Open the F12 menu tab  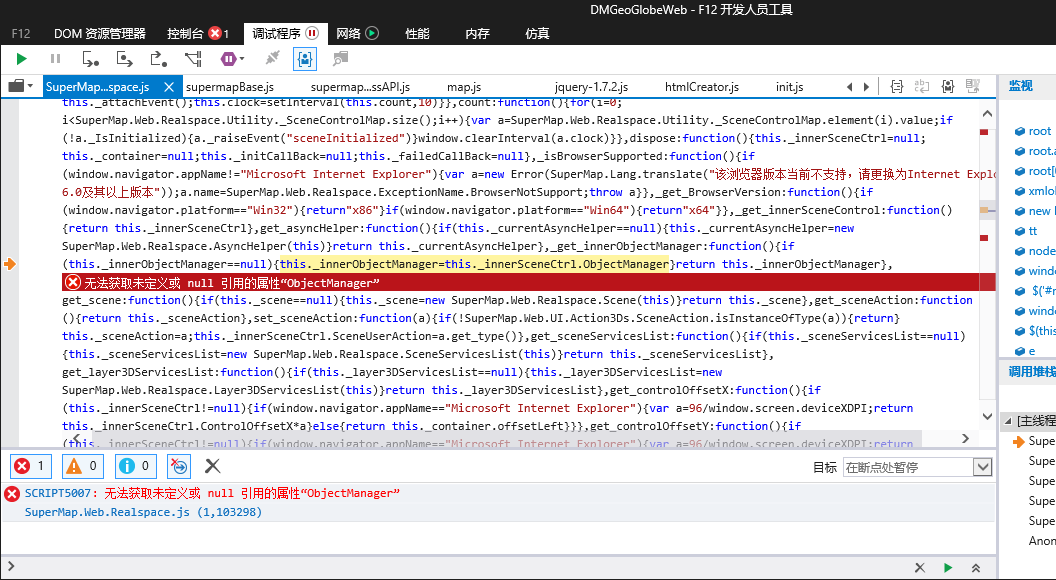[x=21, y=33]
